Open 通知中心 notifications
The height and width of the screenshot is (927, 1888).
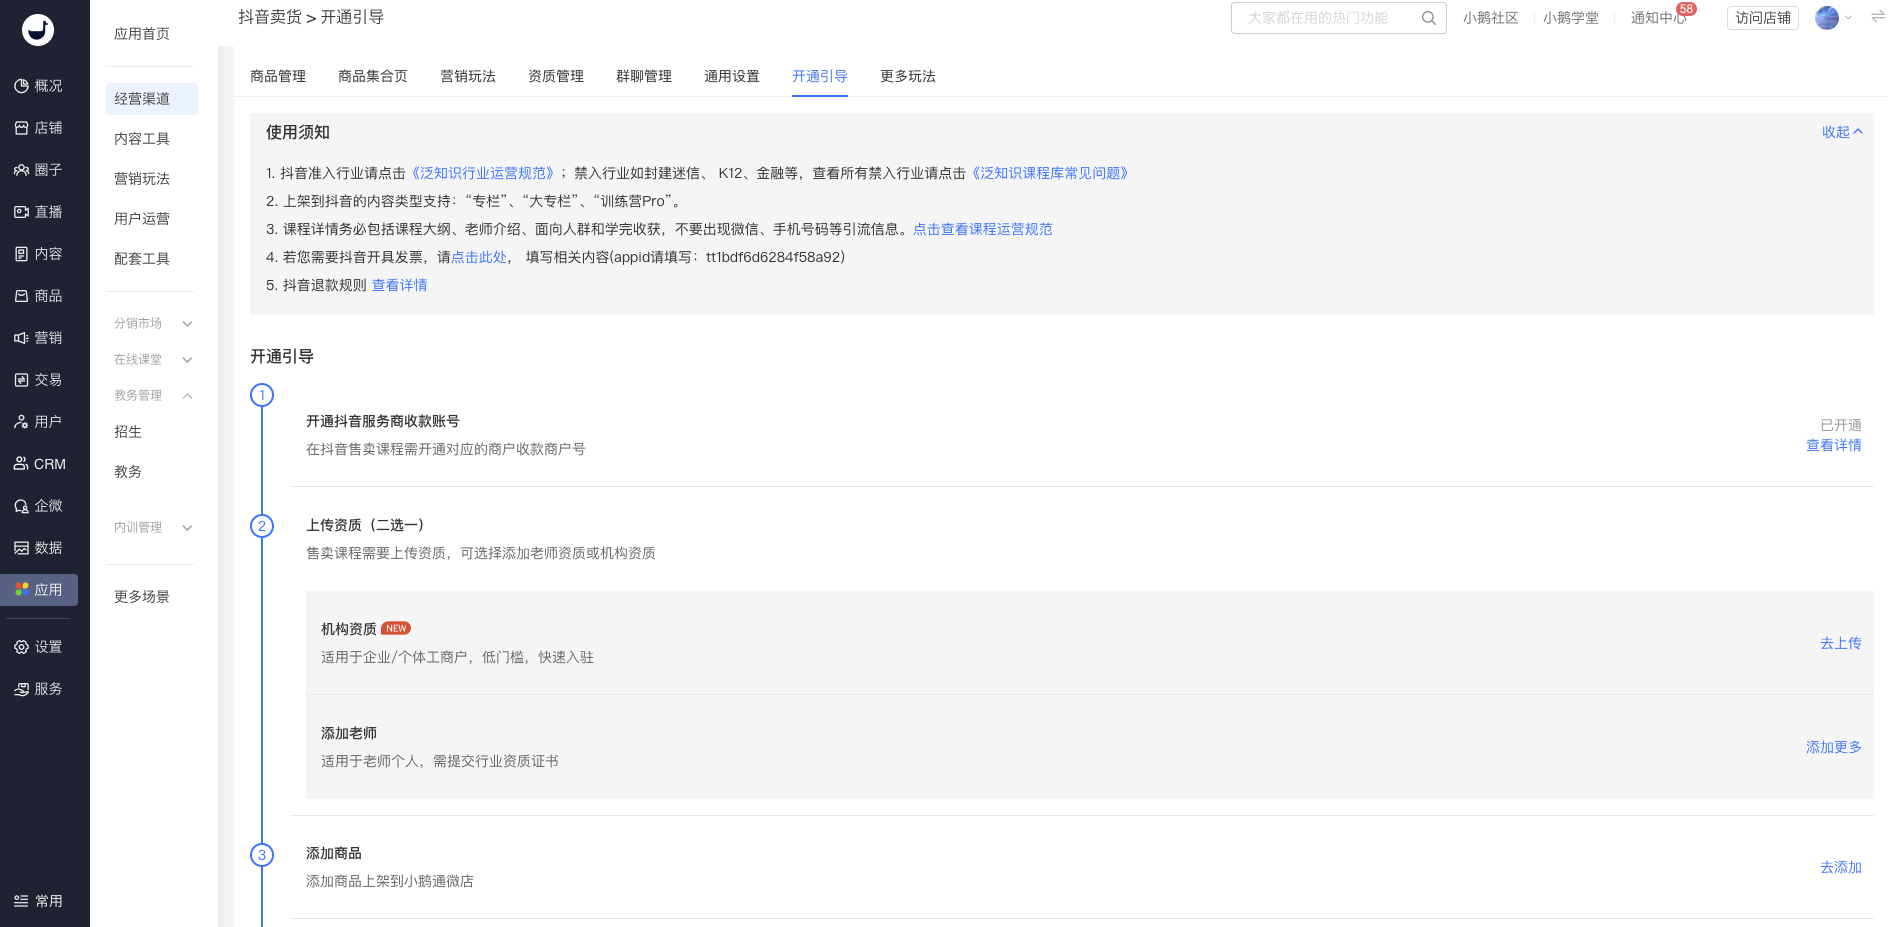1658,18
